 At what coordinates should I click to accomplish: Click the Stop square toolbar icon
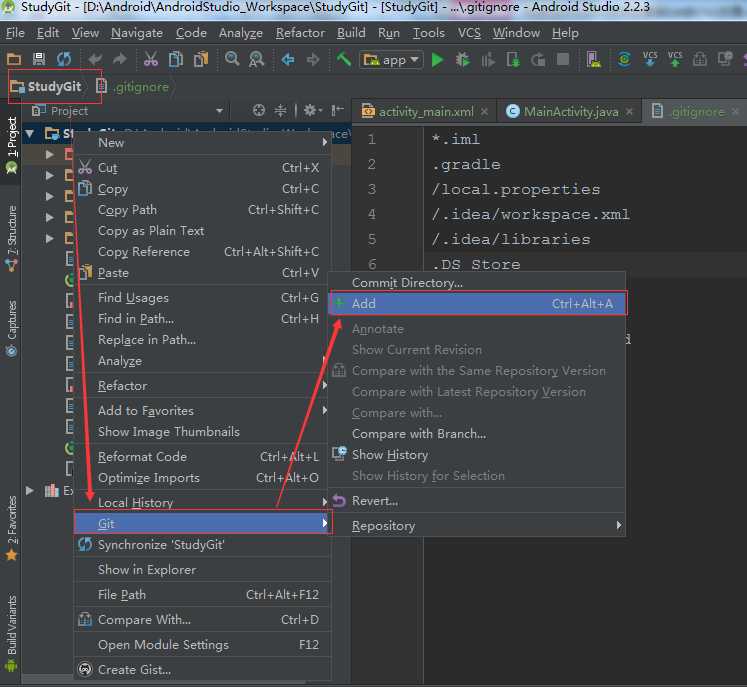(563, 60)
